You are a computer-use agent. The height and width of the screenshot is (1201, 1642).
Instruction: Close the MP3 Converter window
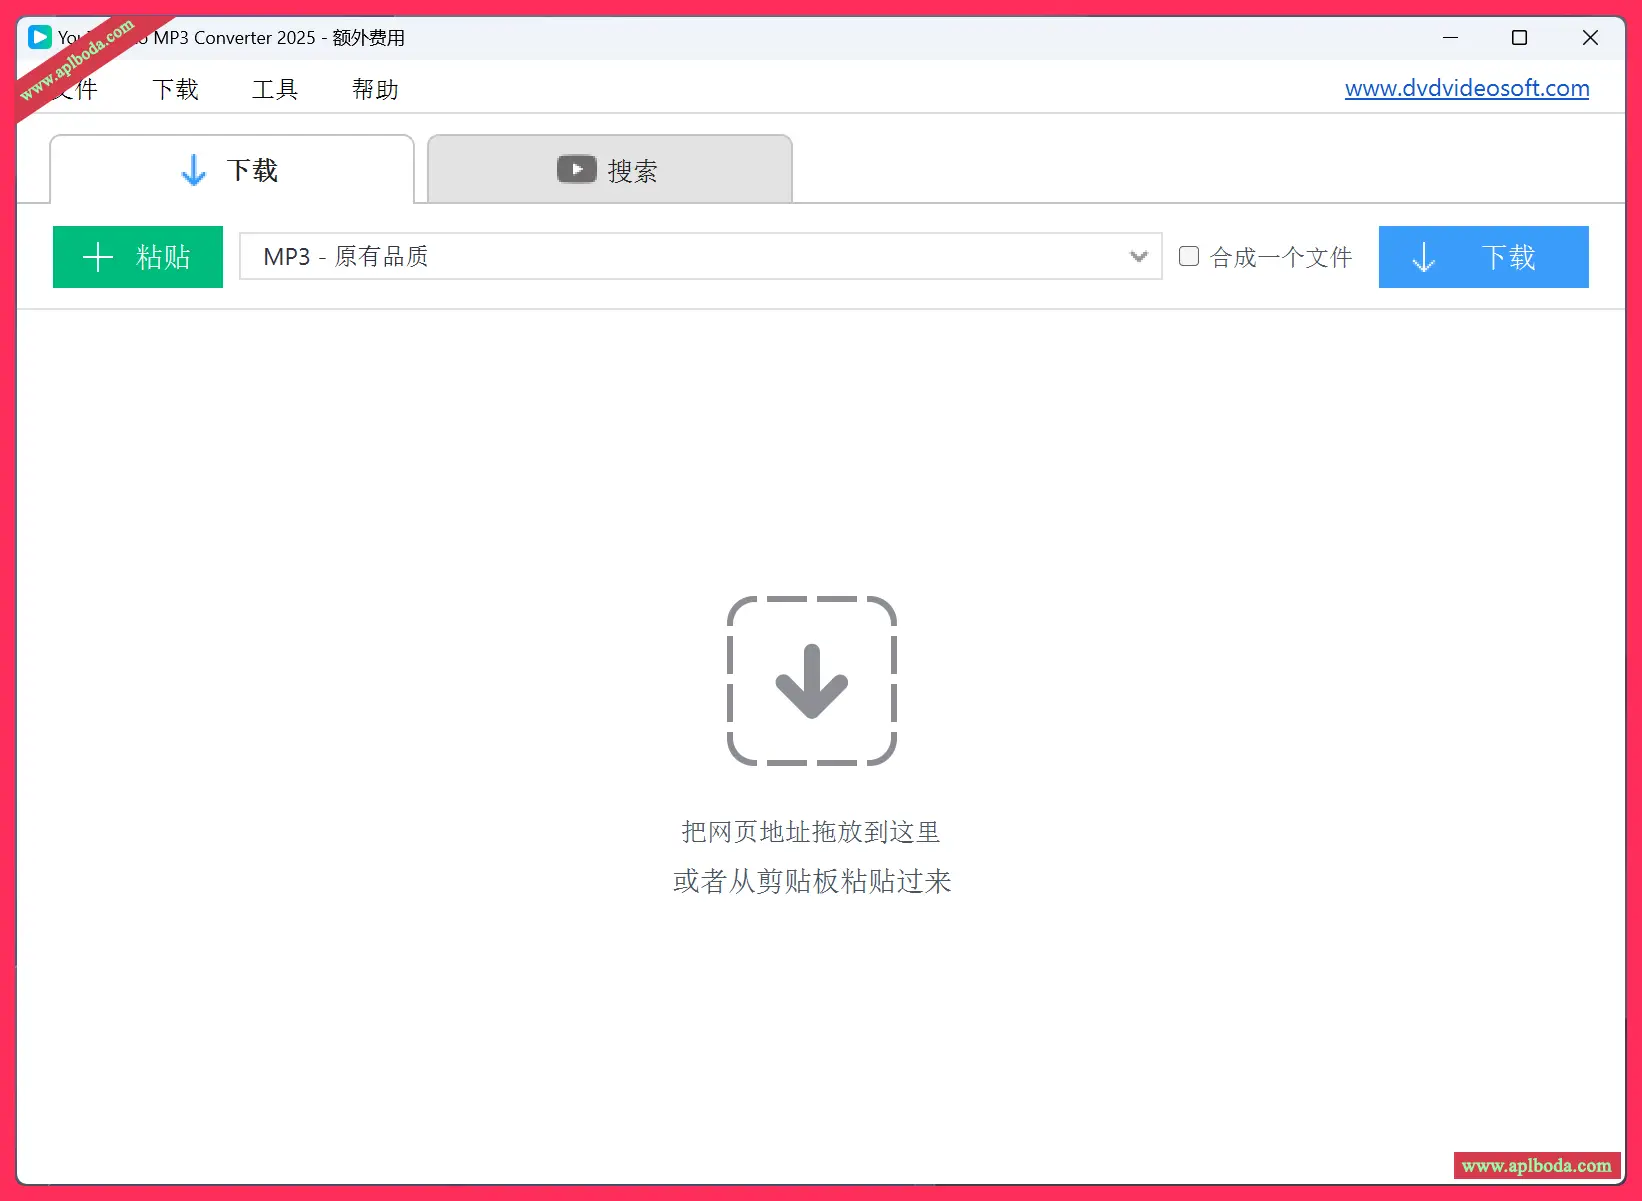tap(1590, 38)
